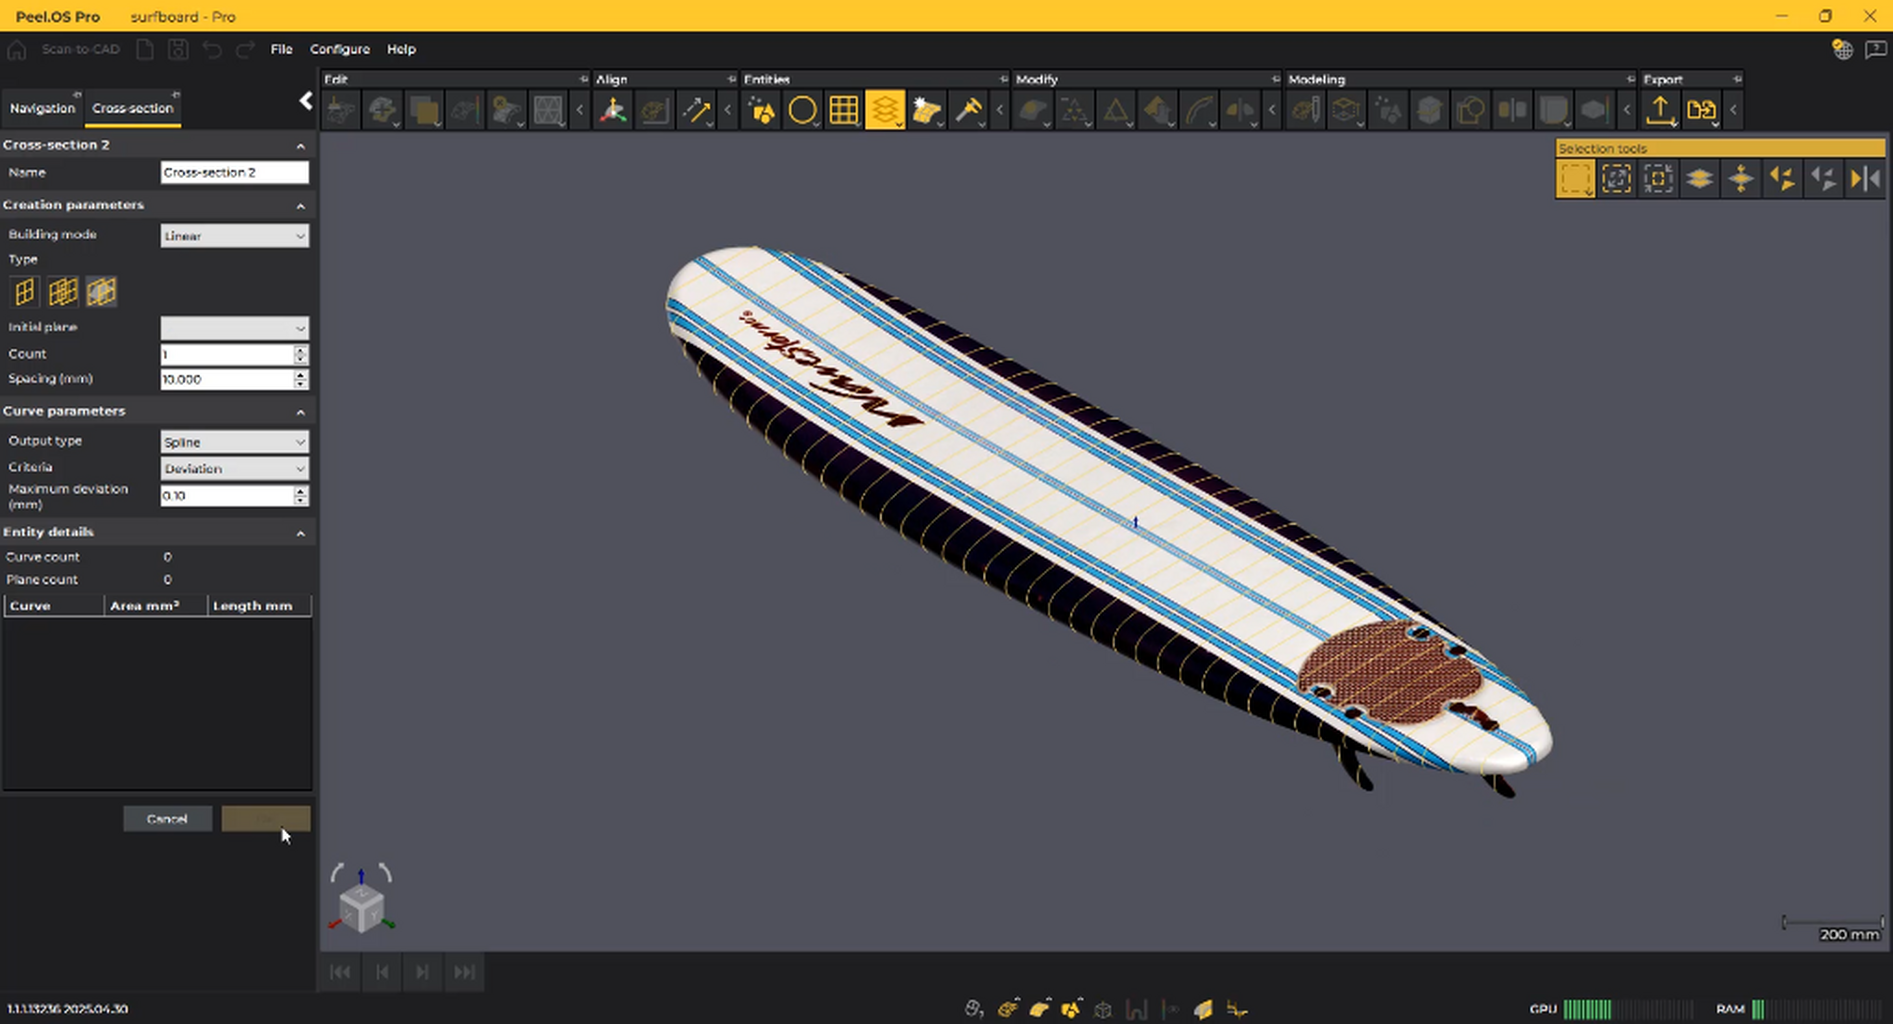The height and width of the screenshot is (1024, 1893).
Task: Click the Scan-to-CAD home icon
Action: [x=16, y=49]
